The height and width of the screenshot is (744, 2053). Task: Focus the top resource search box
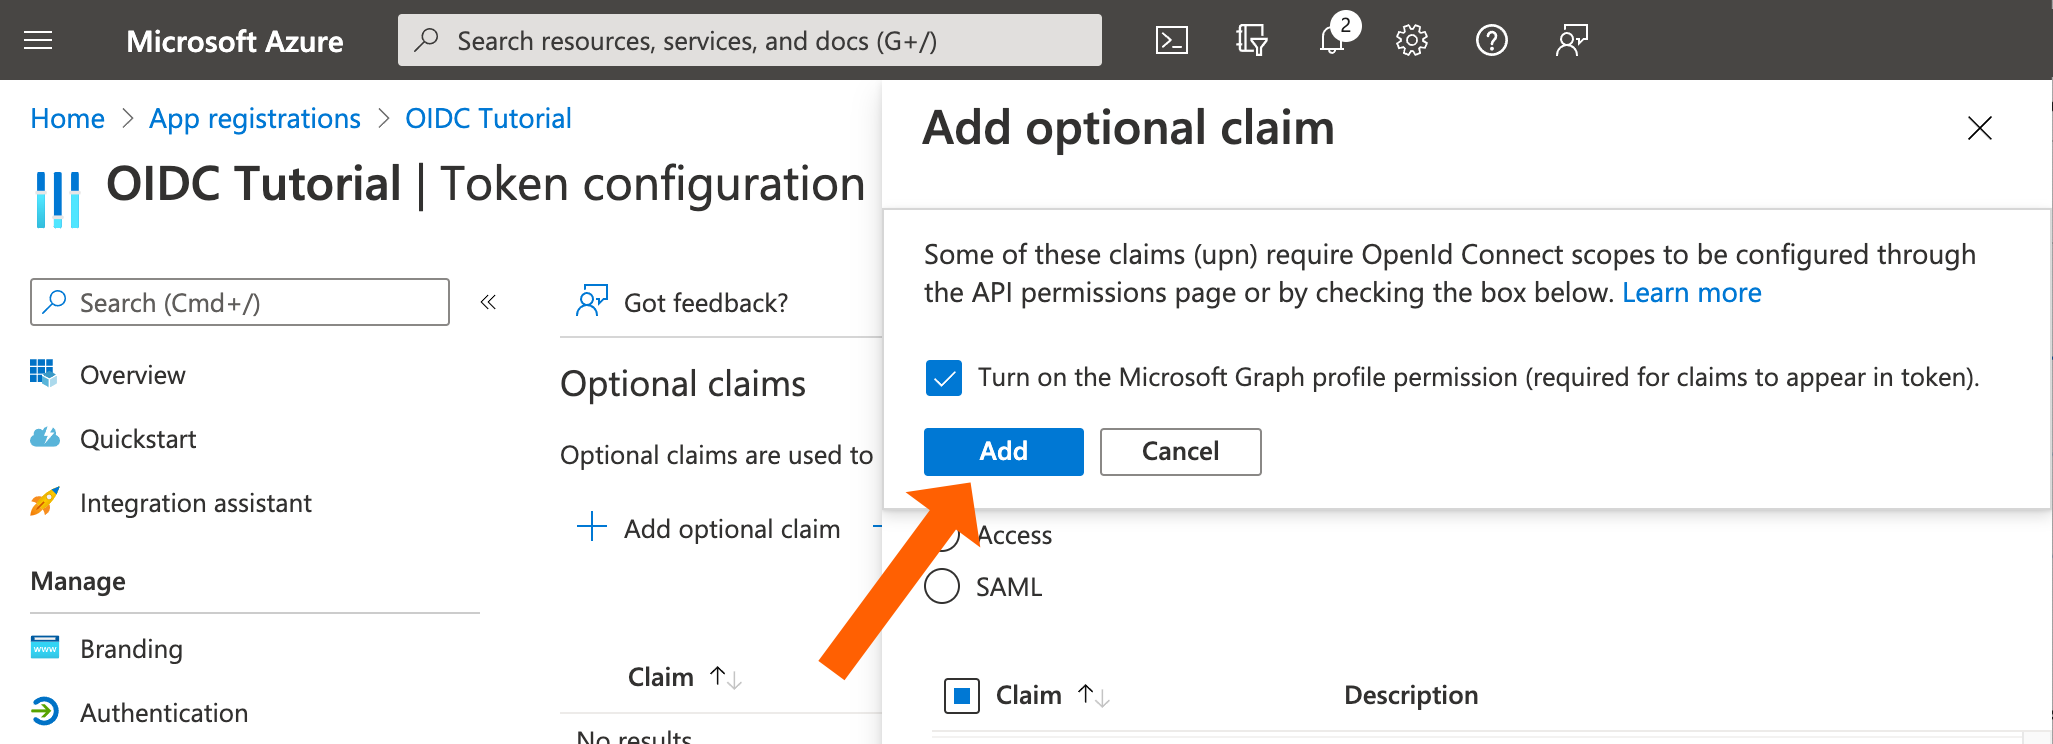750,40
